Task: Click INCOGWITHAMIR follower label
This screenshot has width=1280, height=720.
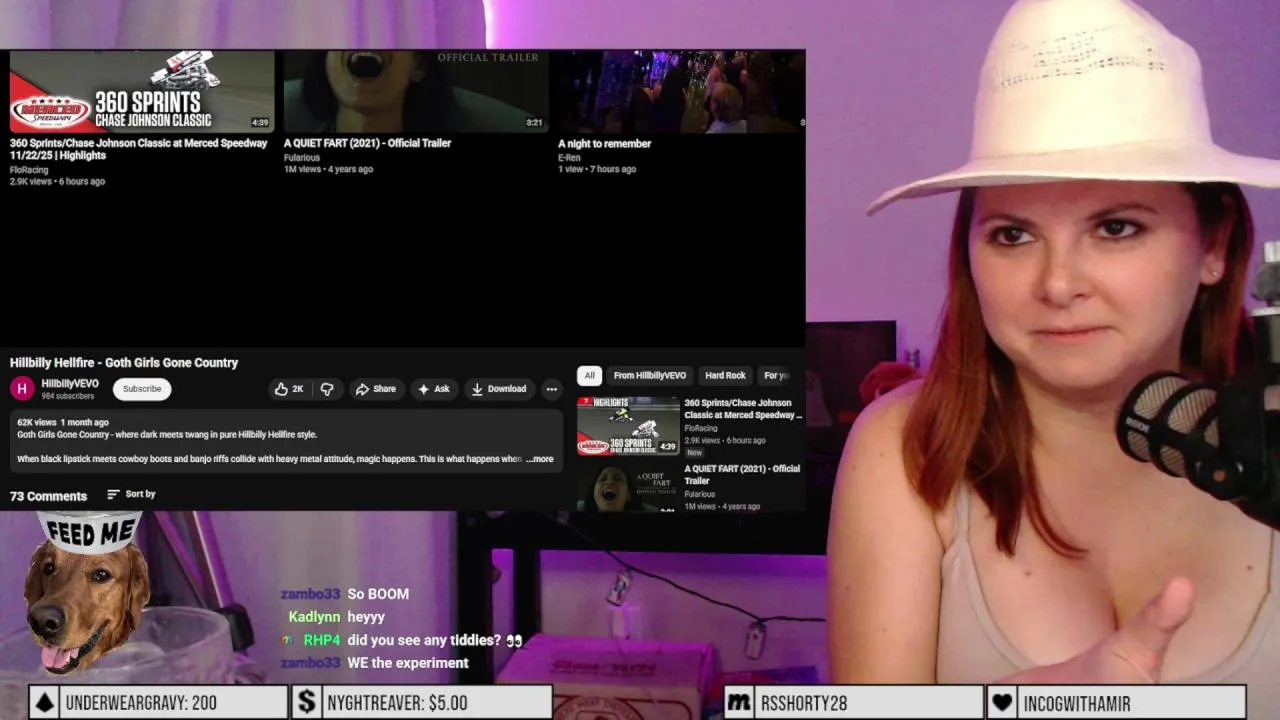Action: pyautogui.click(x=1077, y=703)
